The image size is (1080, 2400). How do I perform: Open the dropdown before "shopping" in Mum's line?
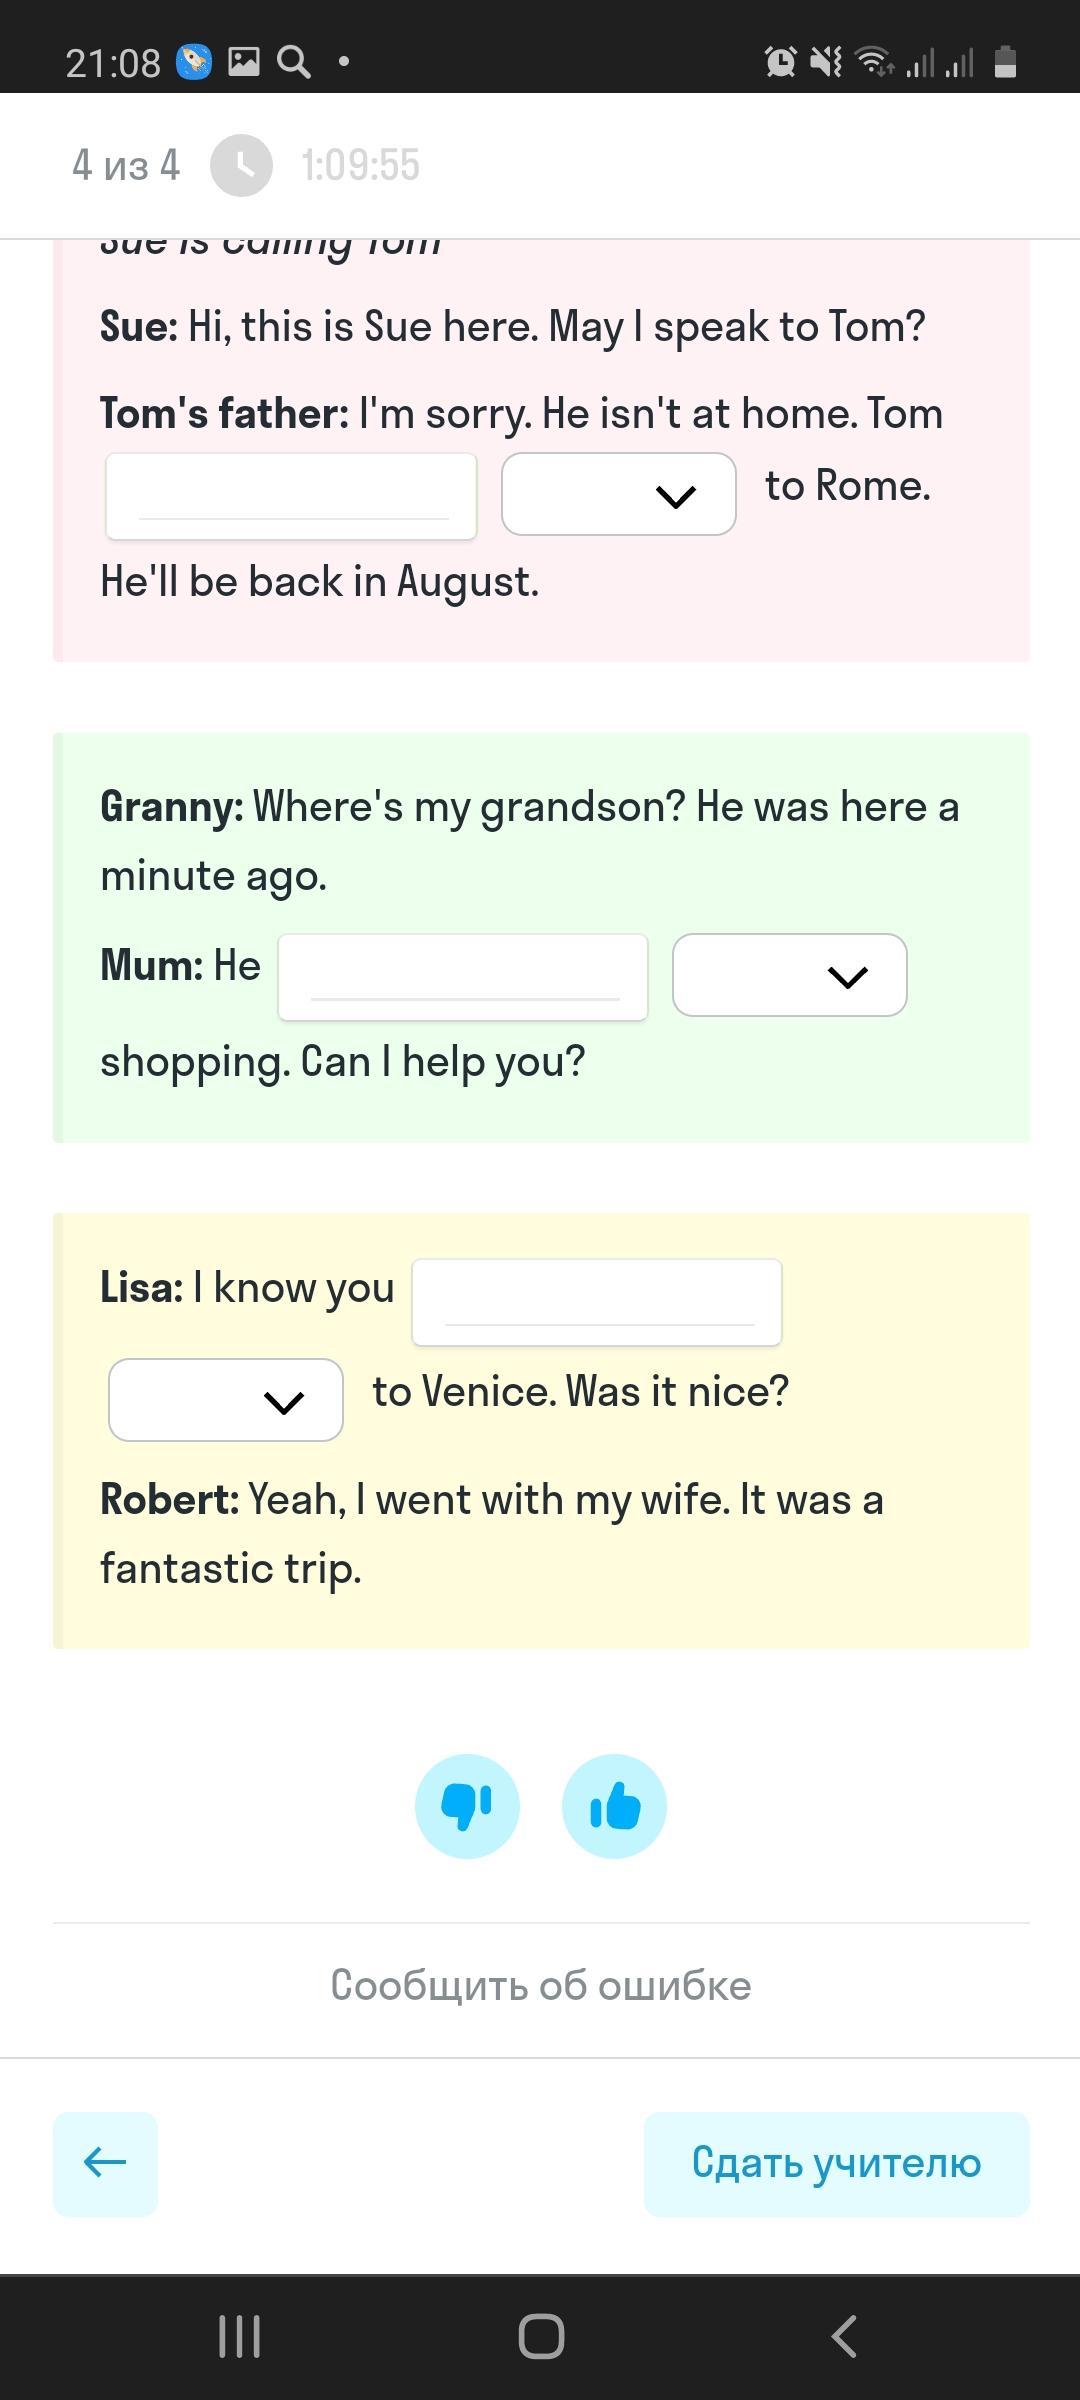pyautogui.click(x=790, y=975)
